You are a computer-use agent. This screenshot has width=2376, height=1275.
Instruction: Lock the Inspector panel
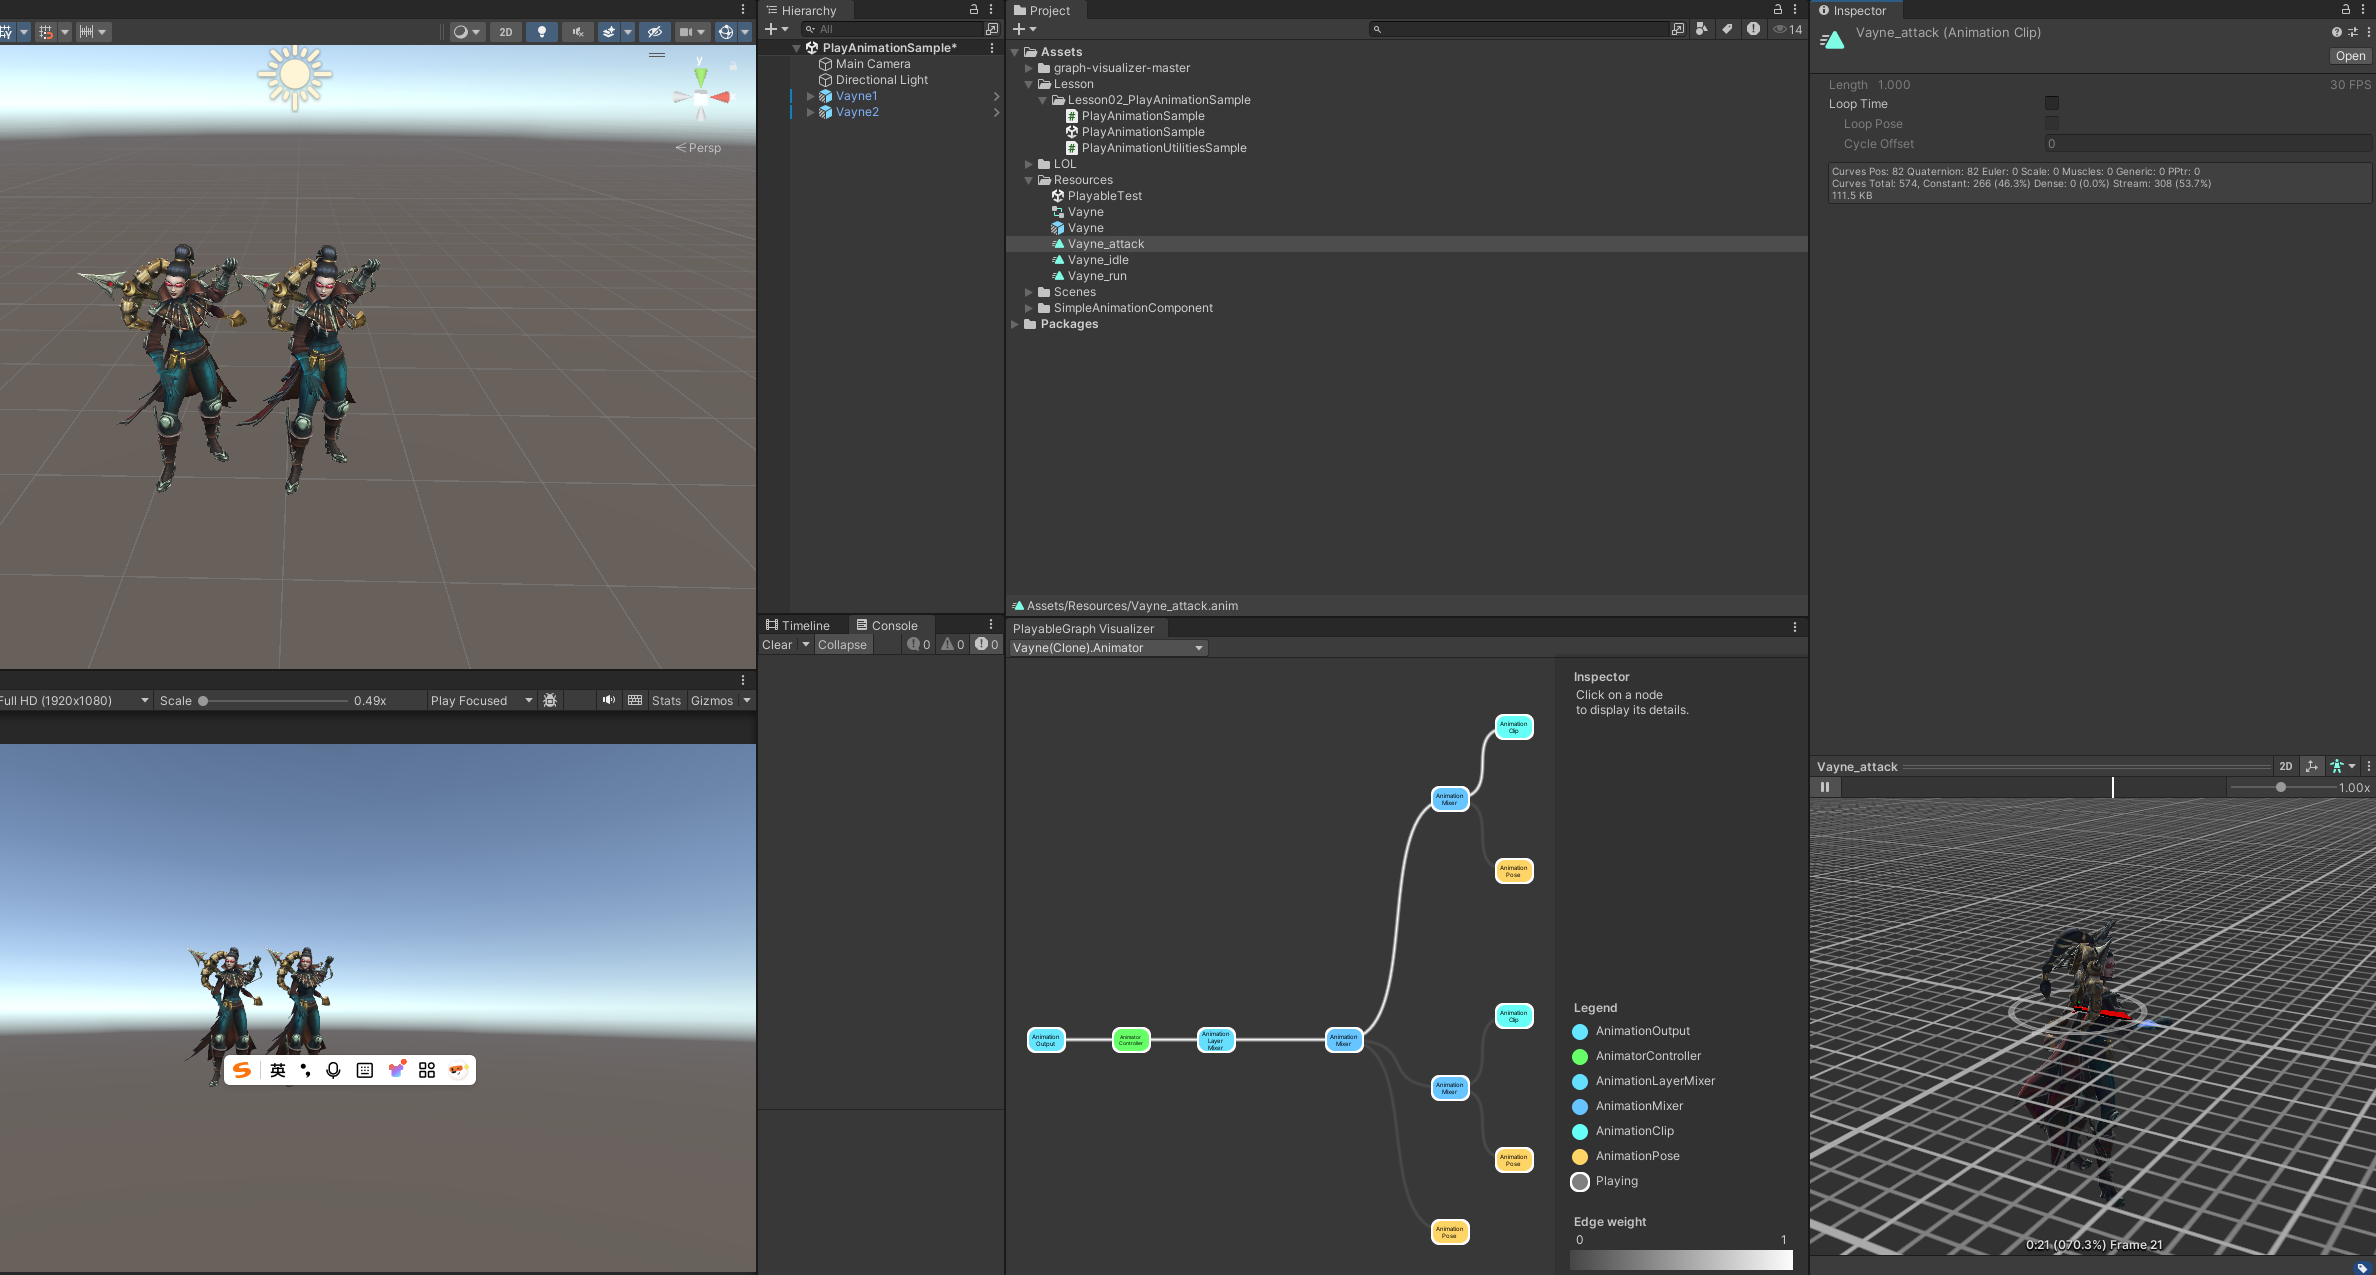pyautogui.click(x=2346, y=10)
